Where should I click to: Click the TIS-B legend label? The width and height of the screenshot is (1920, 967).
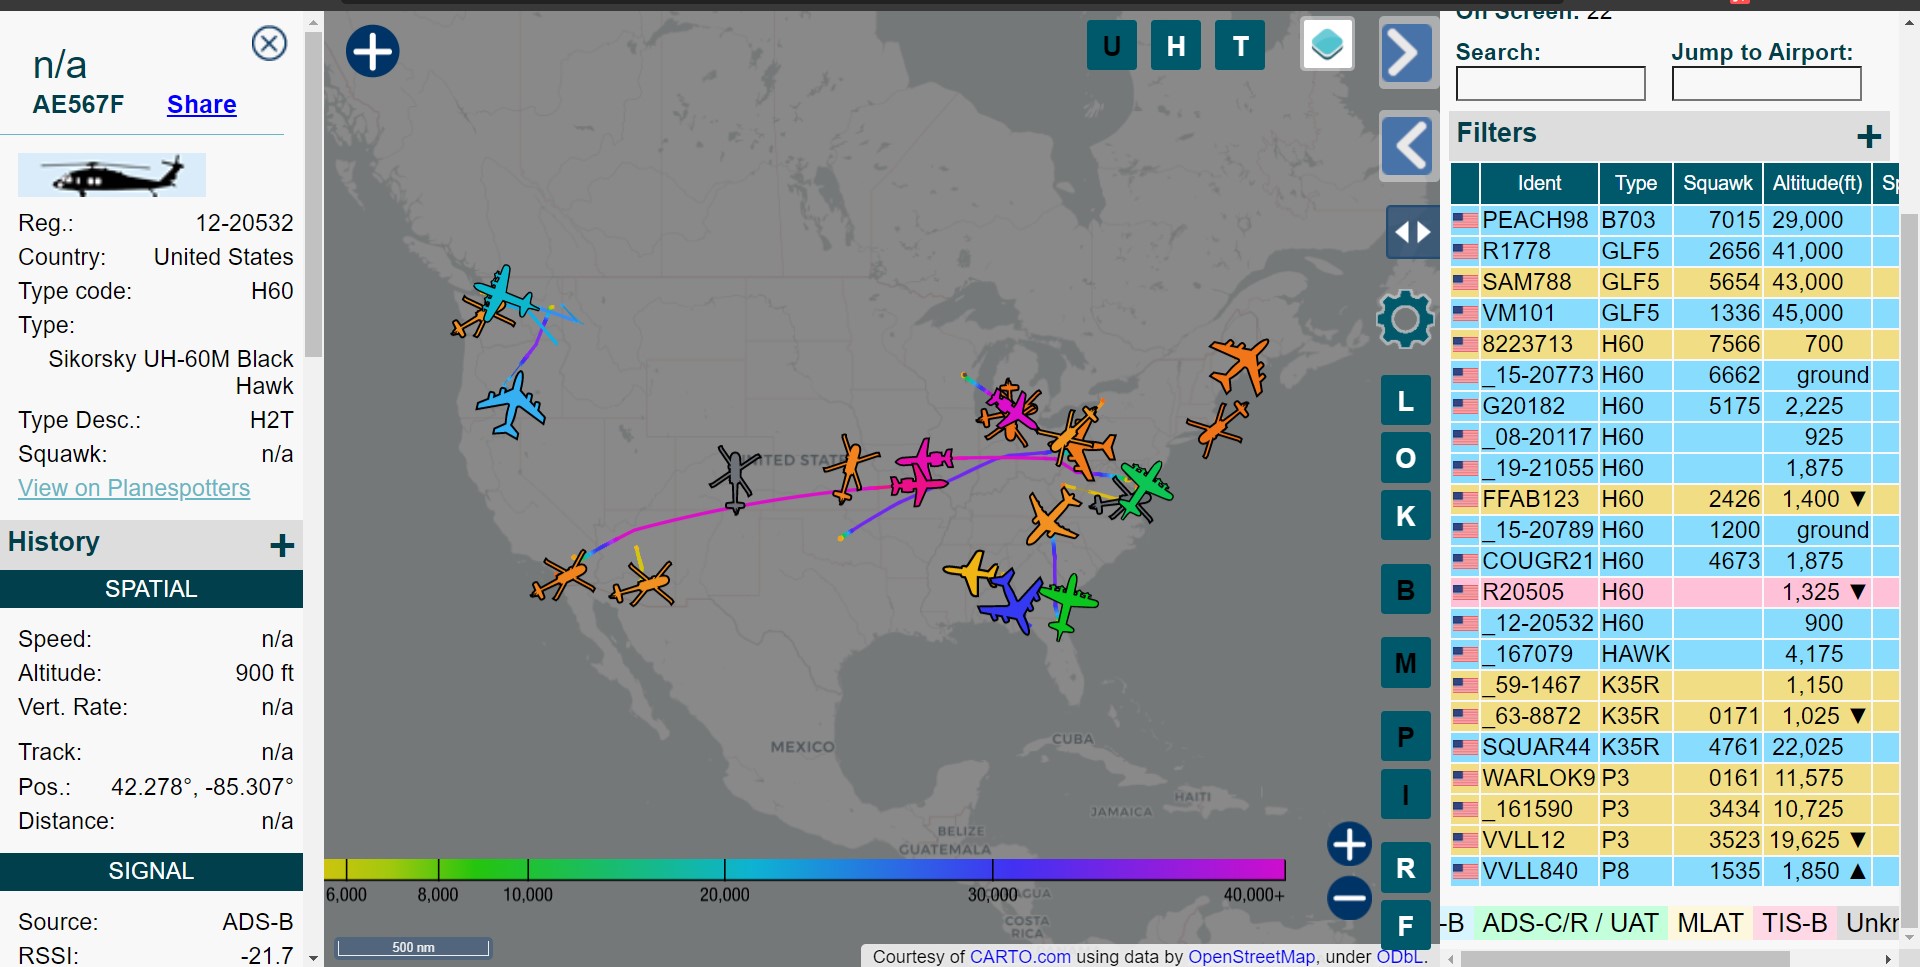click(1795, 923)
